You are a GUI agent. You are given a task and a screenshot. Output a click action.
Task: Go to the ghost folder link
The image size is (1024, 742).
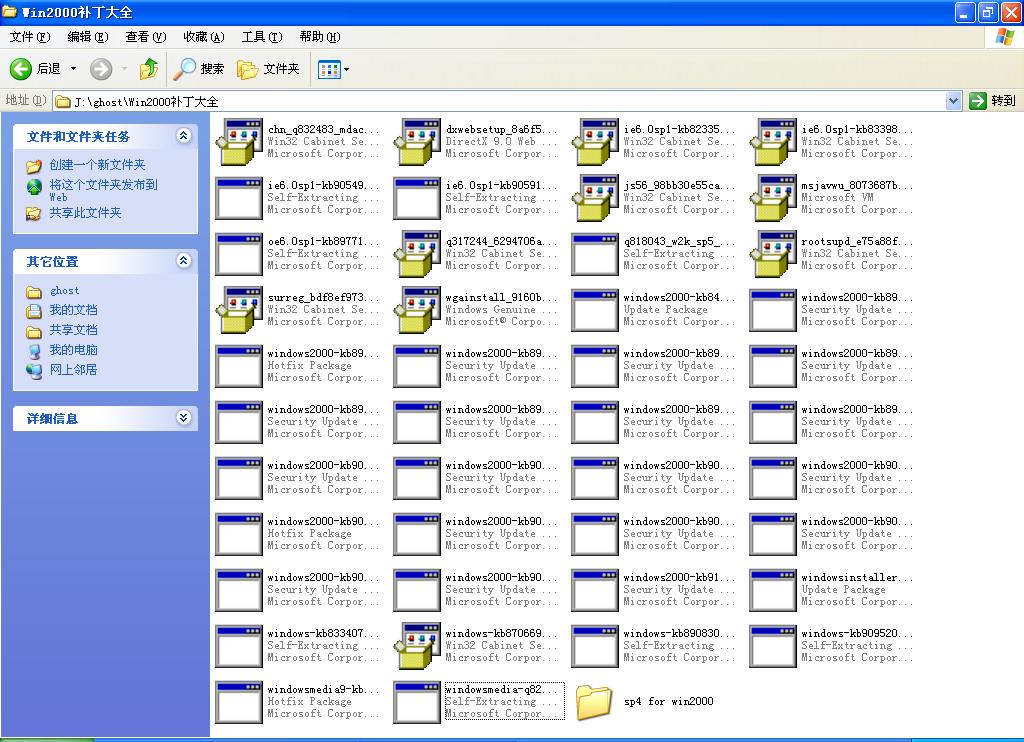point(64,291)
